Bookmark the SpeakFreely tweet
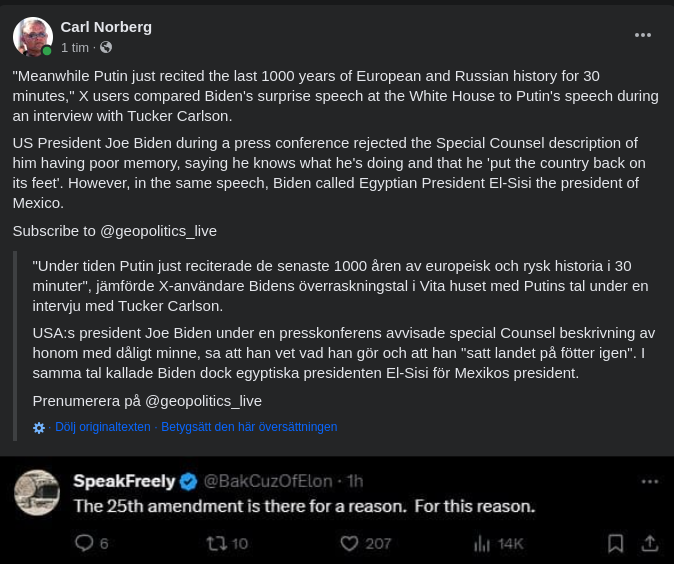This screenshot has width=674, height=564. coord(616,543)
